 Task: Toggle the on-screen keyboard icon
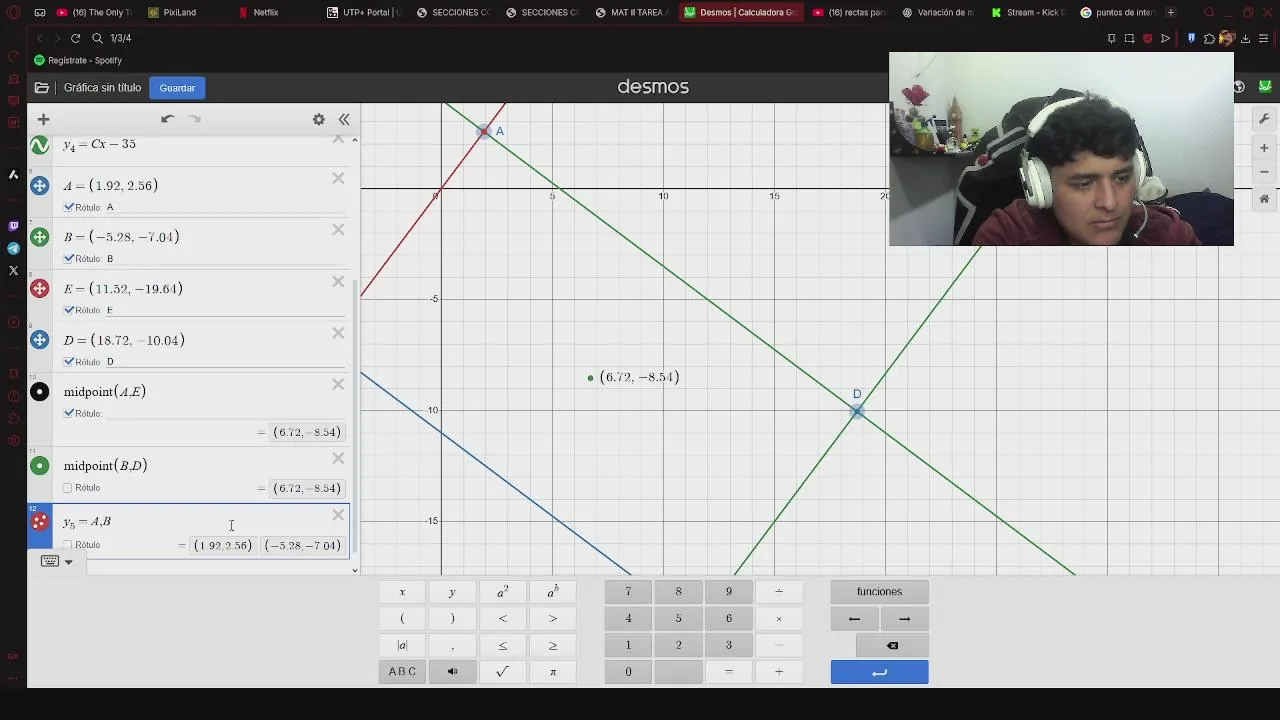click(x=49, y=561)
